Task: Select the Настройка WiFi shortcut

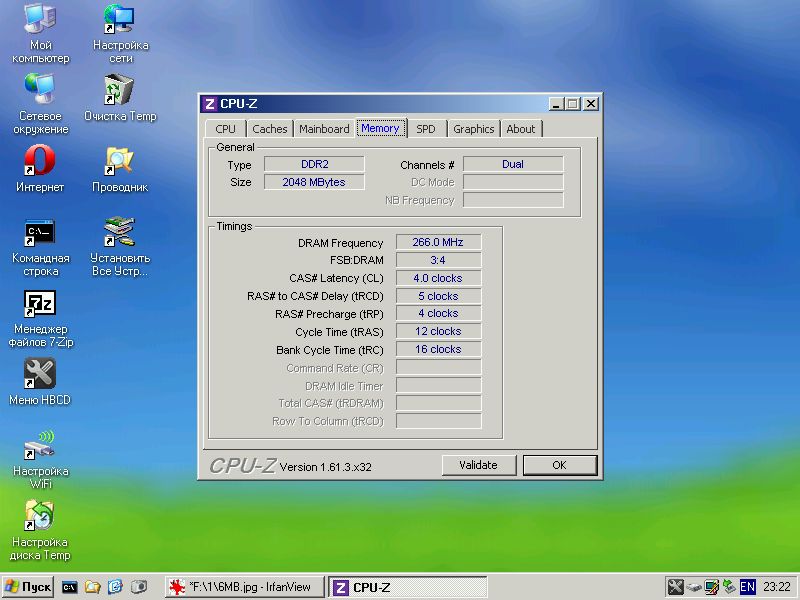Action: click(40, 460)
